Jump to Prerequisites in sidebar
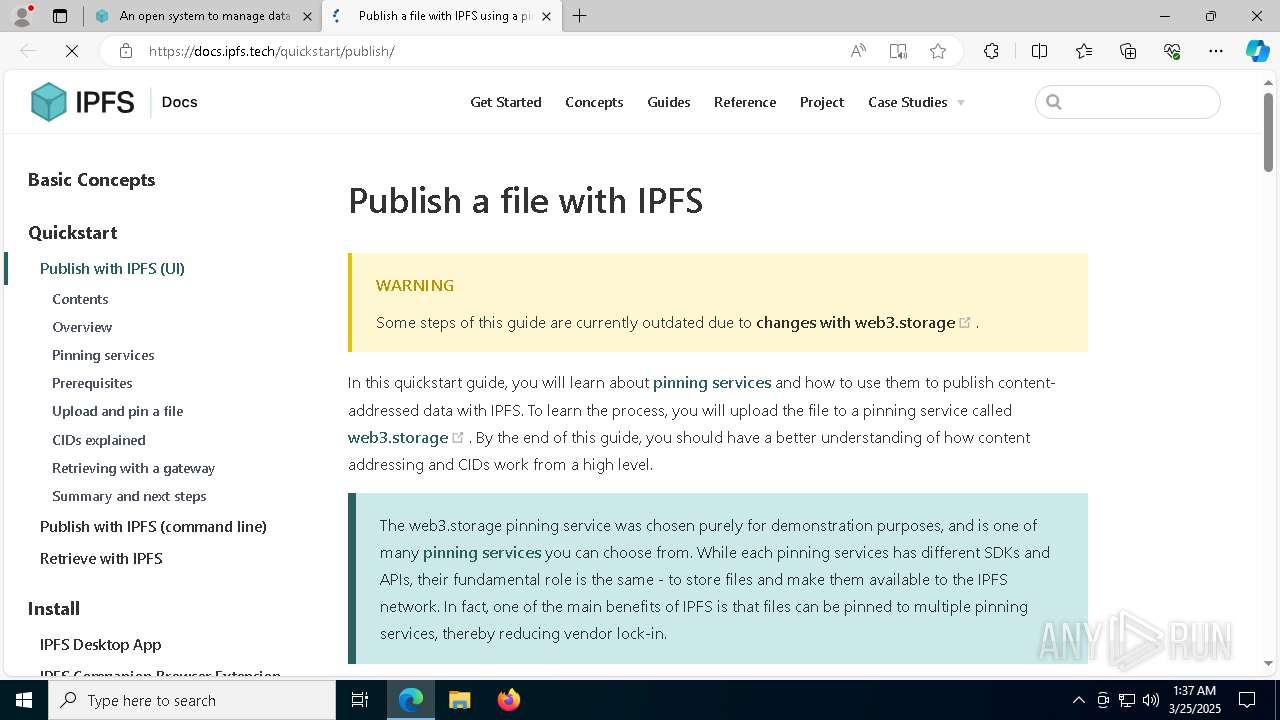Viewport: 1280px width, 720px height. coord(92,383)
